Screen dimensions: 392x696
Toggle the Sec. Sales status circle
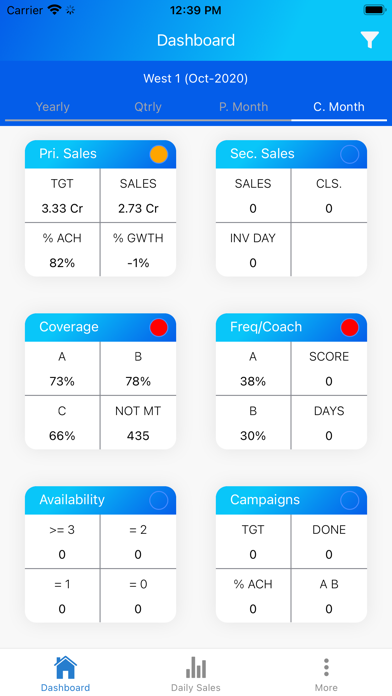click(x=349, y=154)
